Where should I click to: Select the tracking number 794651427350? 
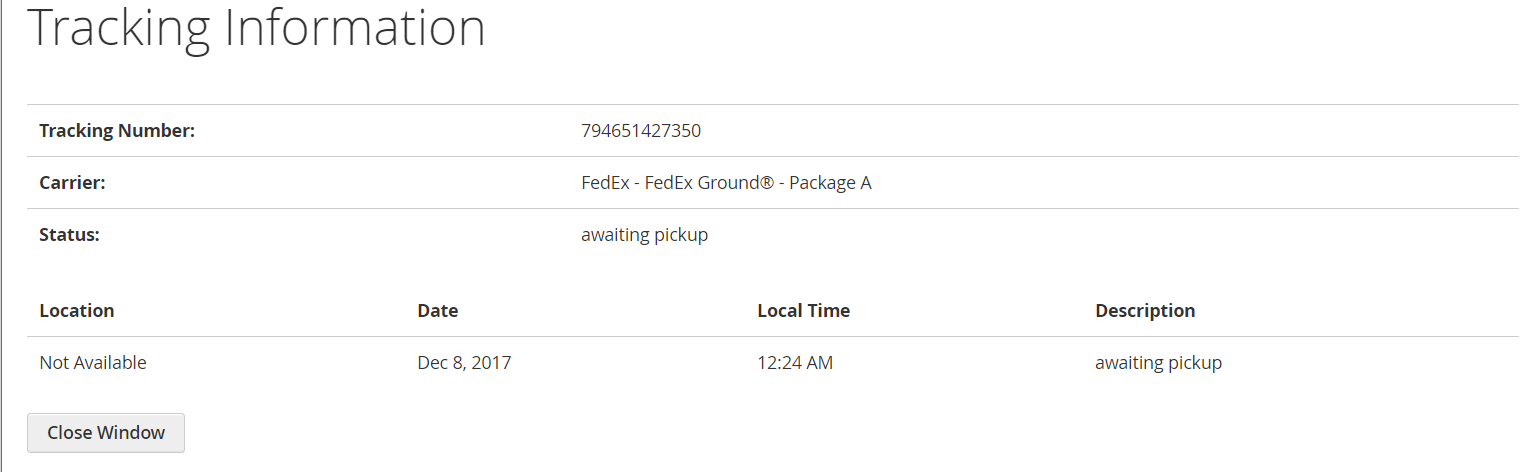[641, 131]
